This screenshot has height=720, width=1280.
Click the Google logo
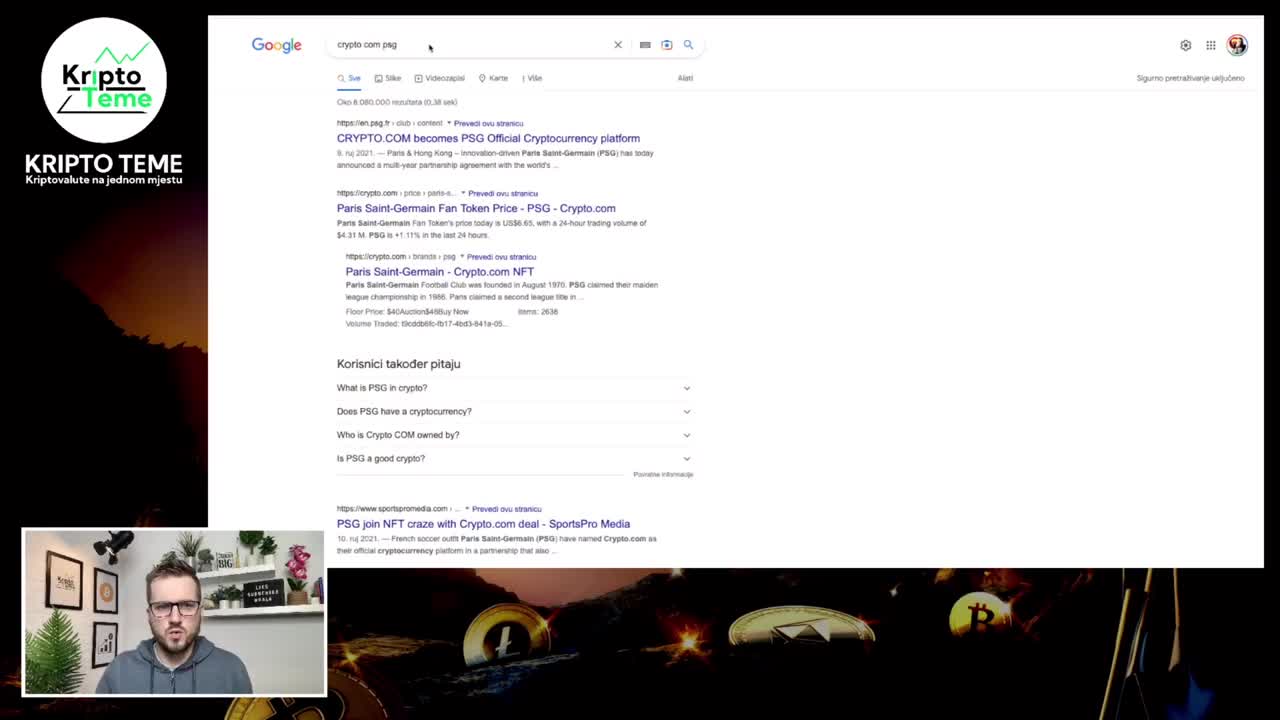[276, 45]
